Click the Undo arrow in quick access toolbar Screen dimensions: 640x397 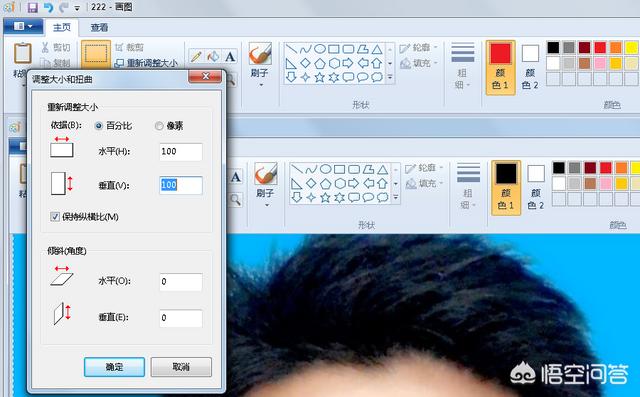(49, 7)
